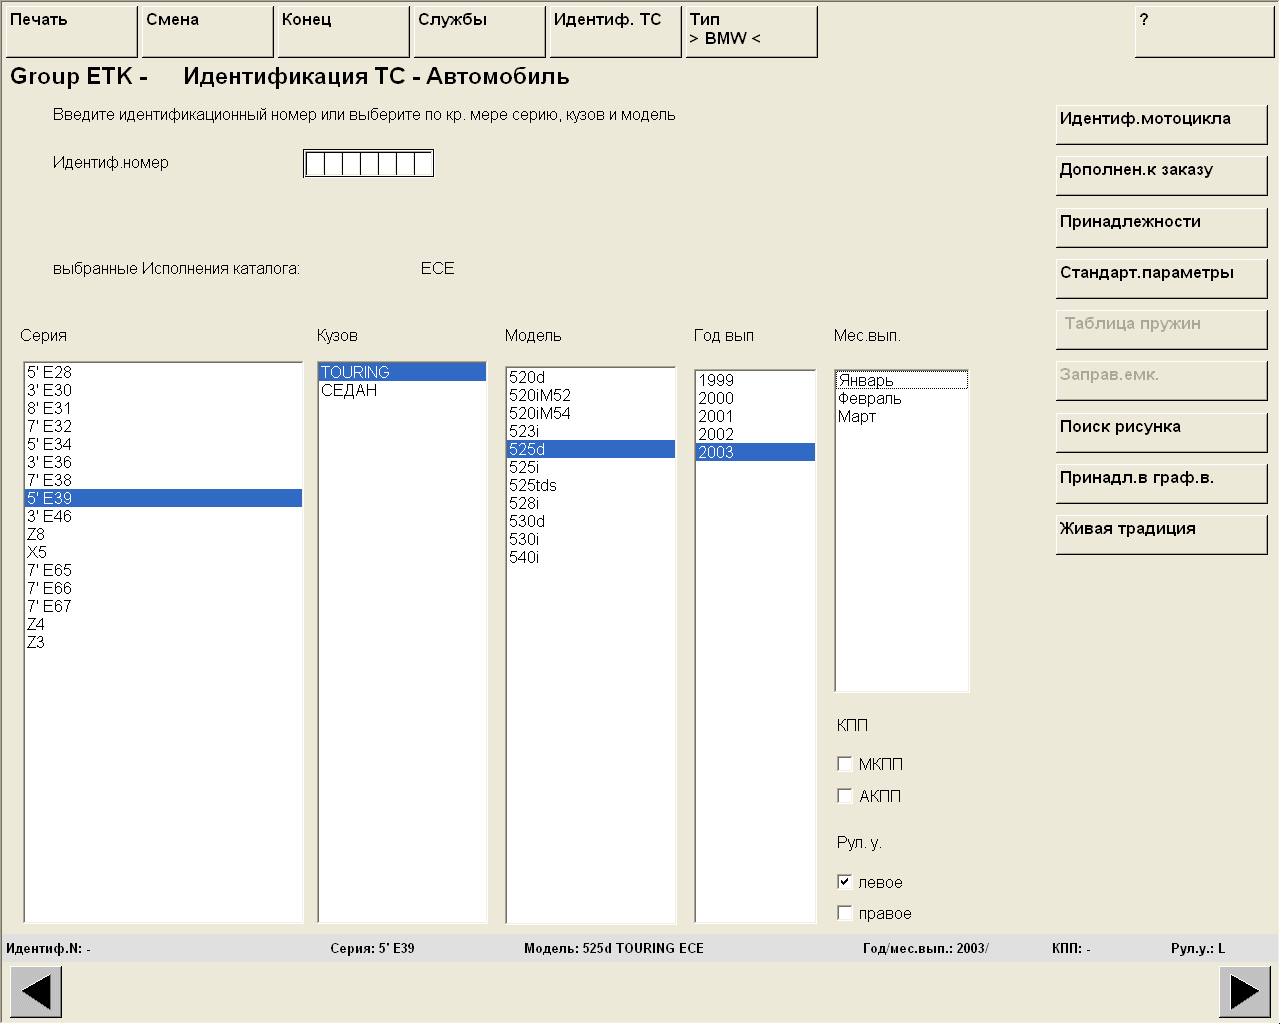Select series 5' E28 in list
The width and height of the screenshot is (1280, 1024).
[163, 372]
